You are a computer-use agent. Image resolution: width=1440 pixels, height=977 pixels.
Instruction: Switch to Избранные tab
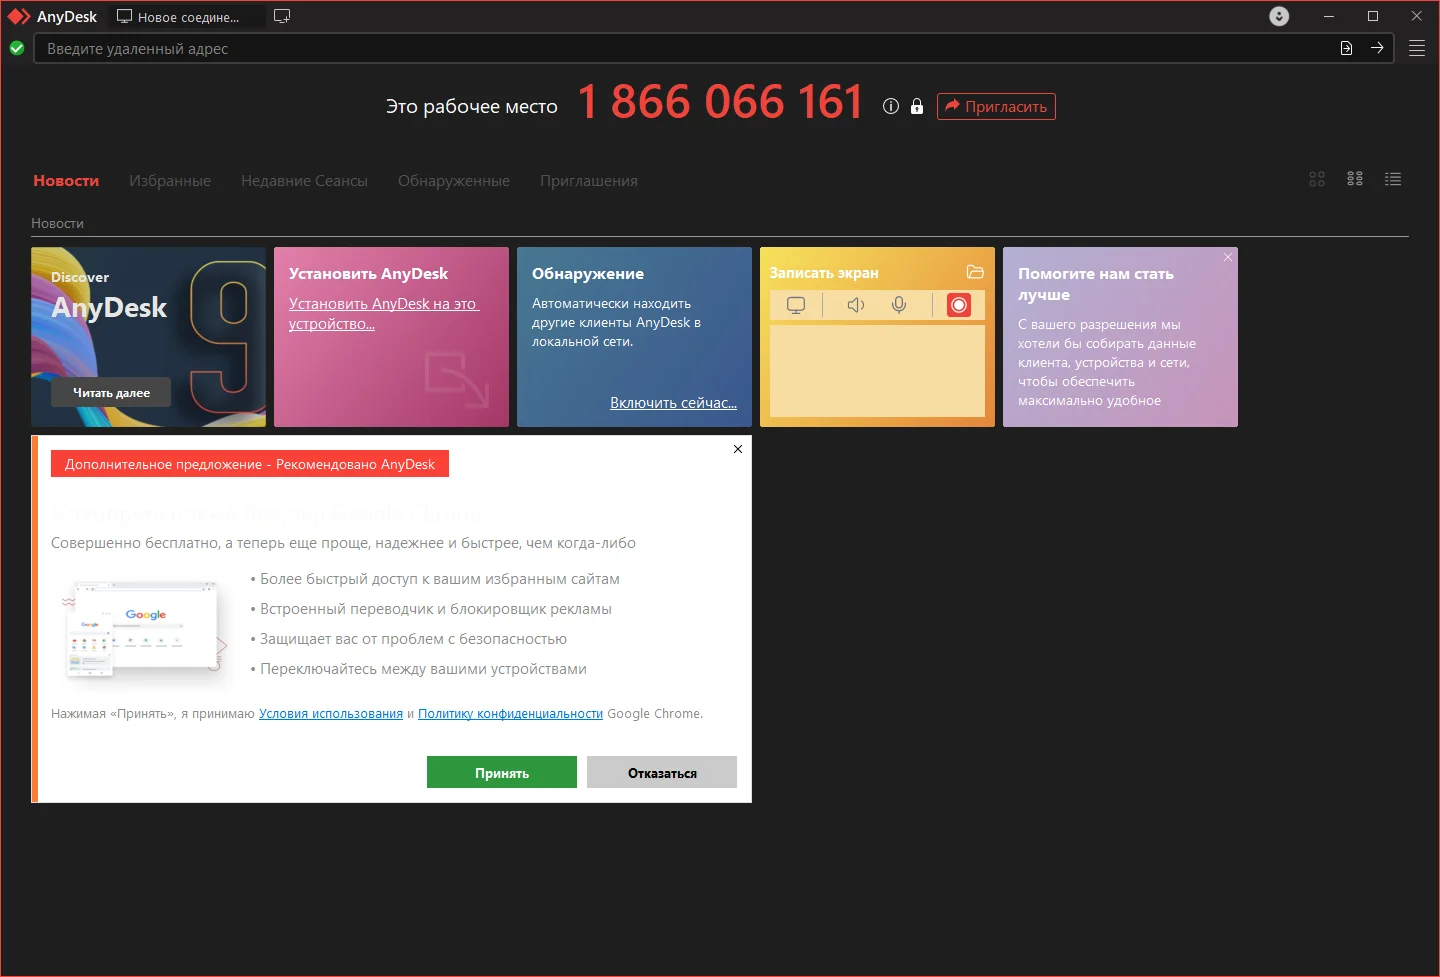coord(170,181)
